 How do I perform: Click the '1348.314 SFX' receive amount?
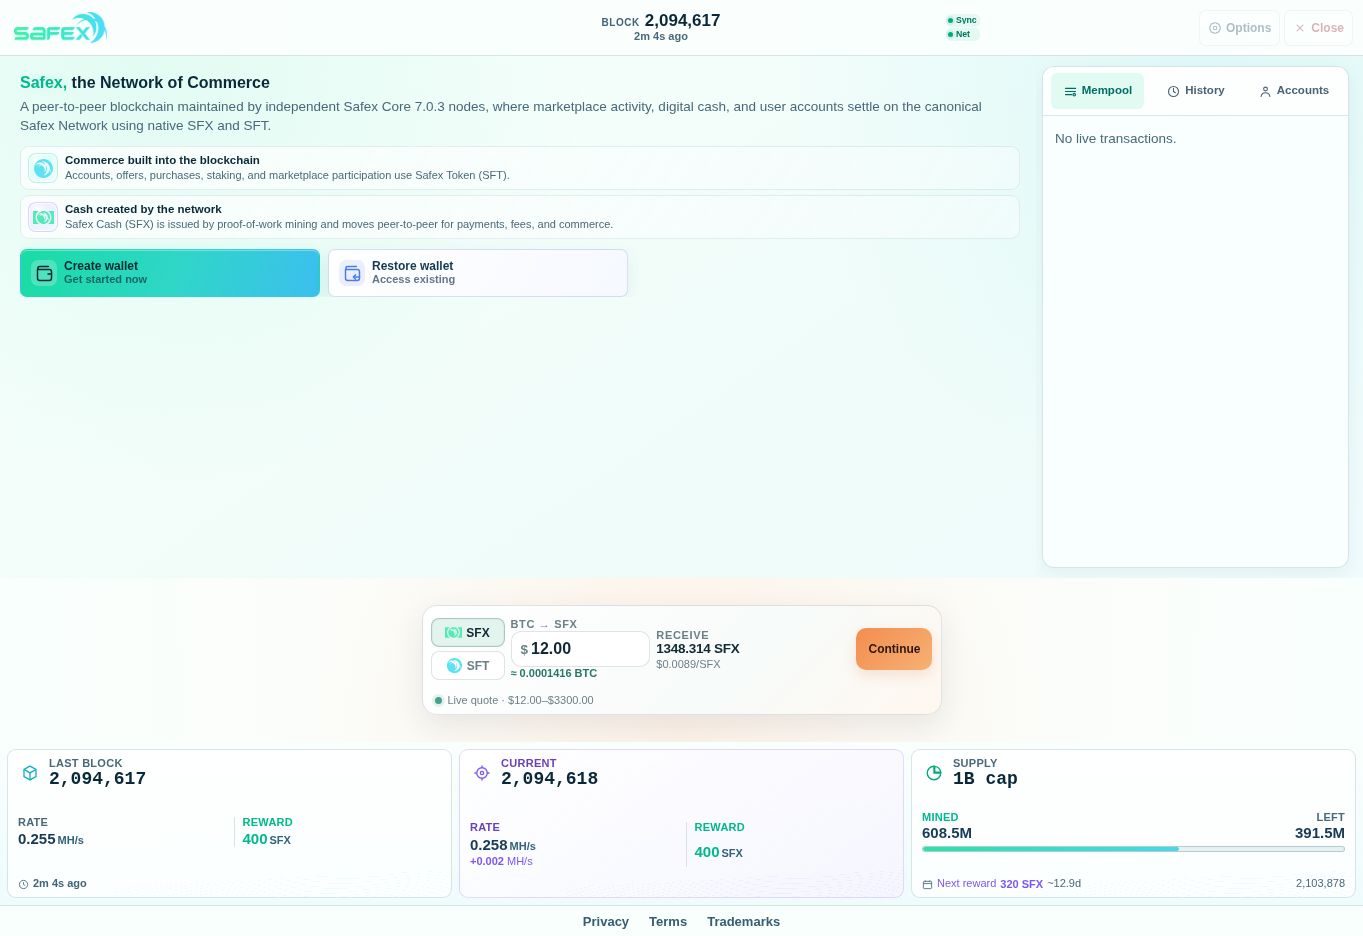[x=698, y=649]
